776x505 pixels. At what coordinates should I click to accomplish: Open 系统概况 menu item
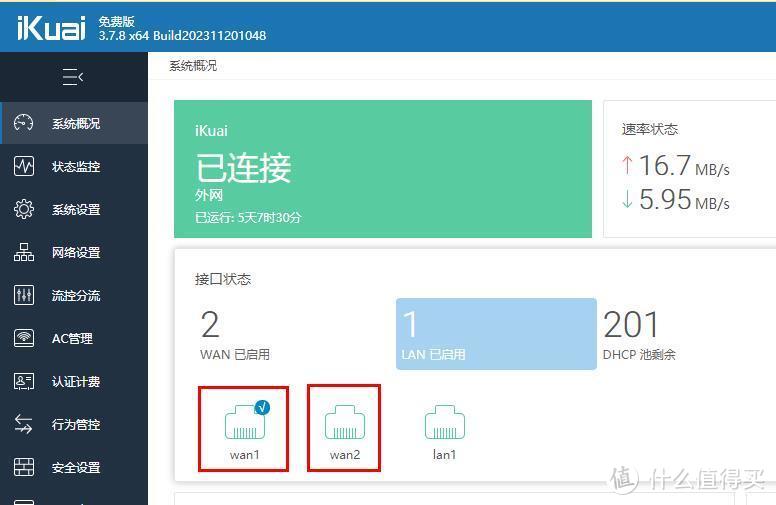tap(74, 123)
